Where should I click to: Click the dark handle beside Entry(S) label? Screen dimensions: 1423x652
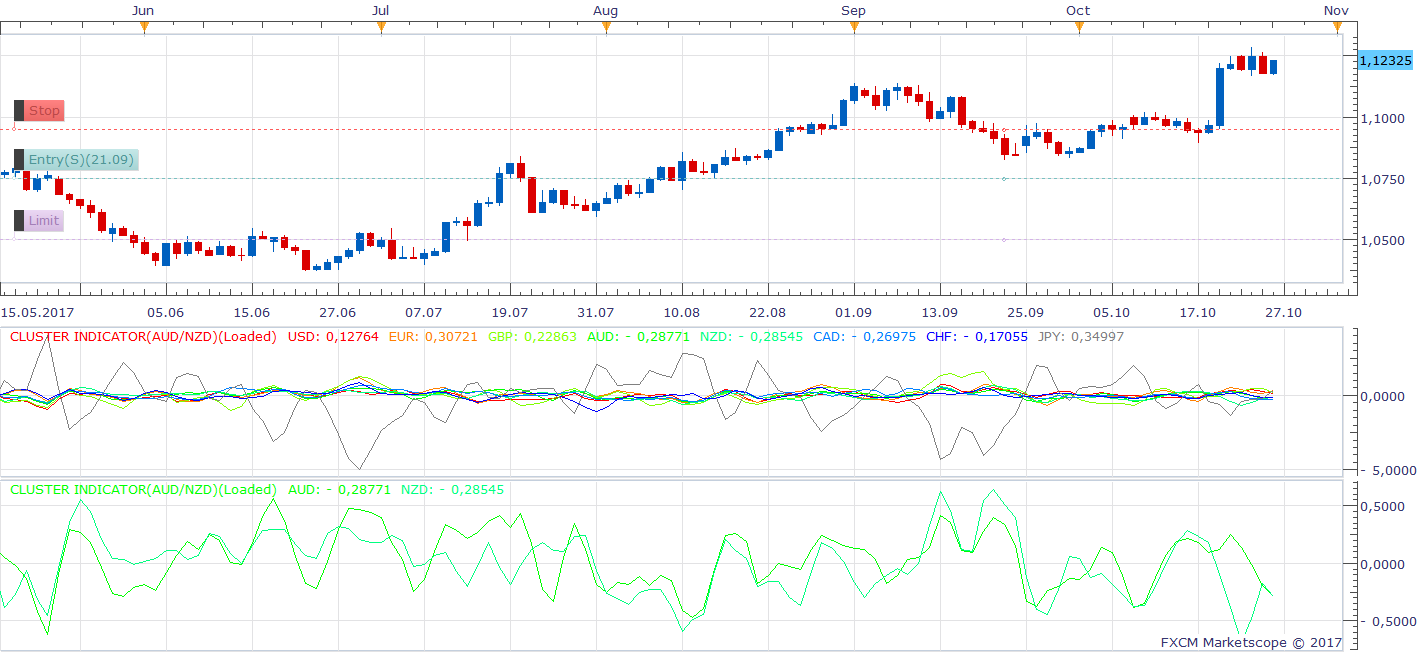coord(19,160)
